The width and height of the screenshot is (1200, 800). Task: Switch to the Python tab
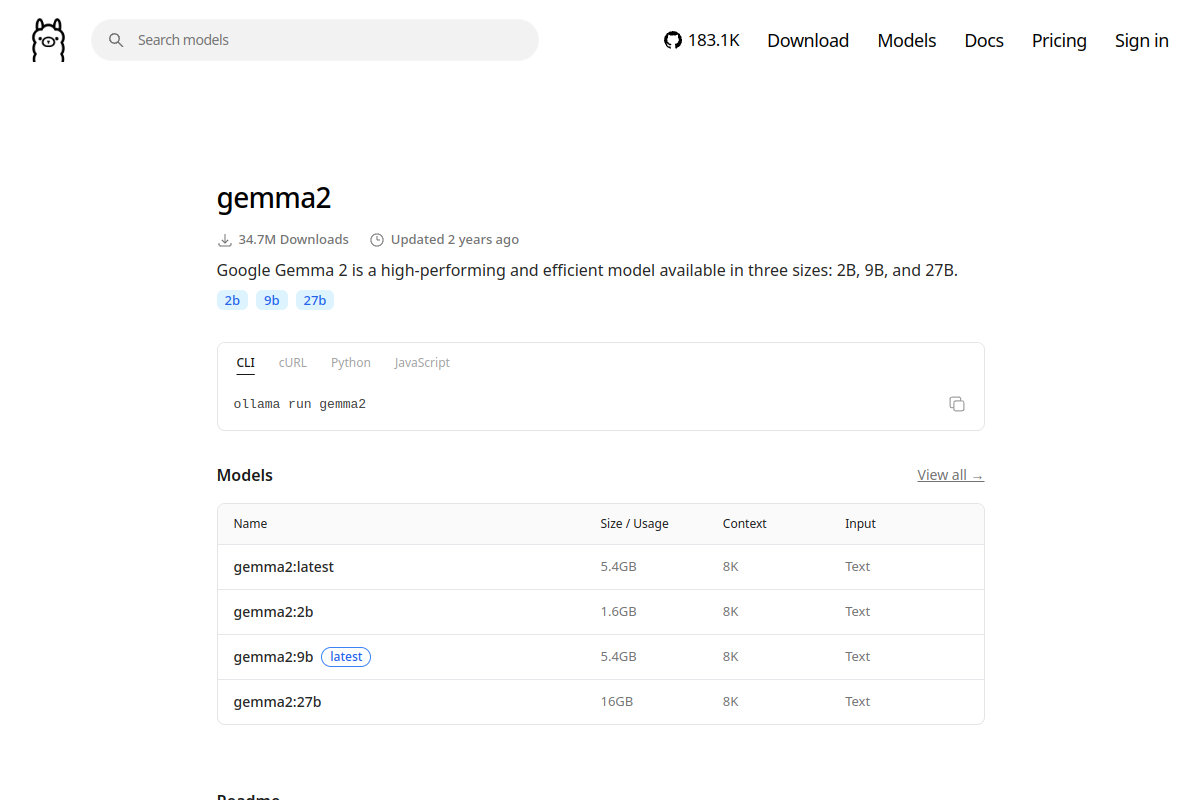pyautogui.click(x=351, y=363)
